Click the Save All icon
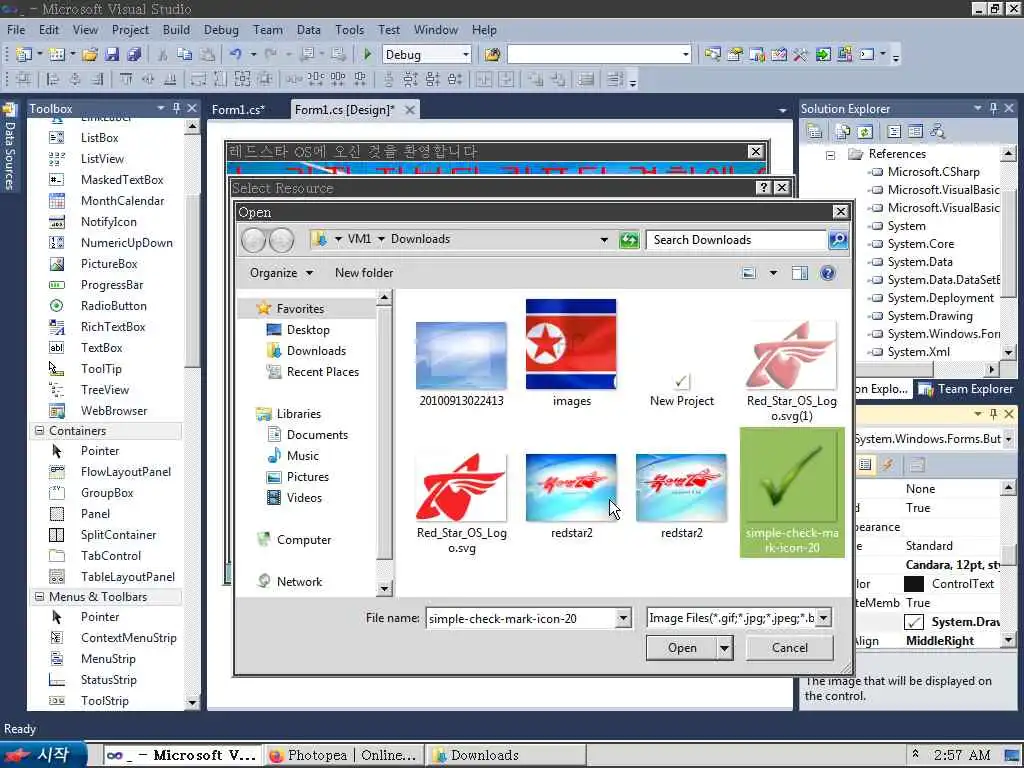The image size is (1024, 768). pos(134,54)
